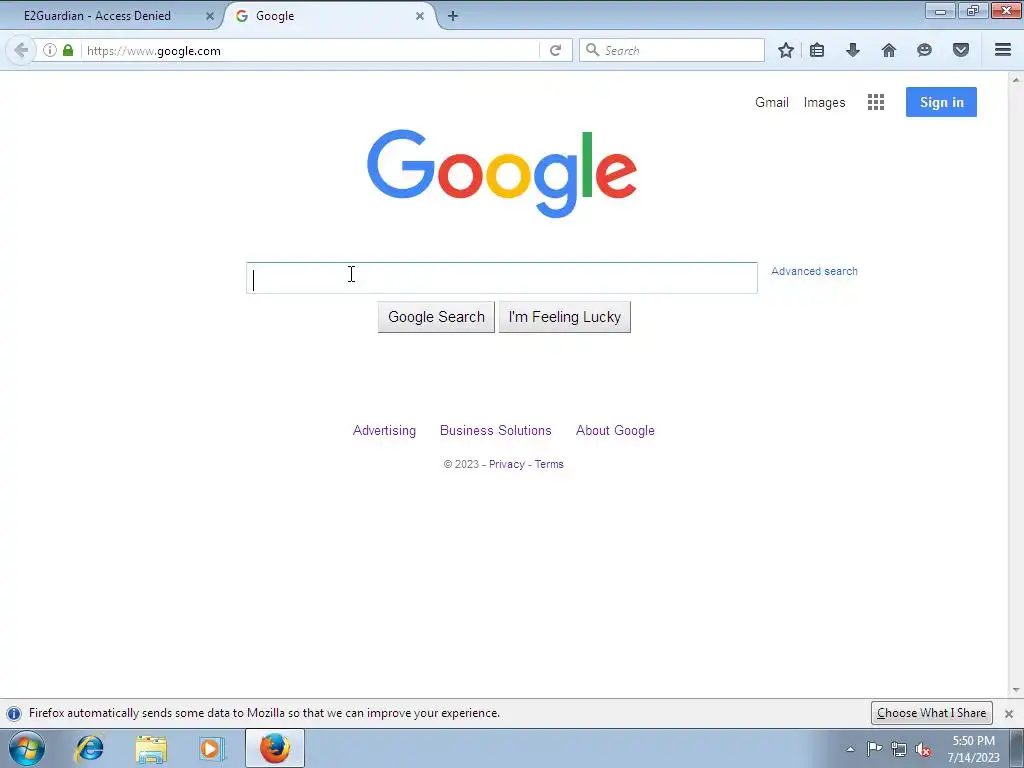
Task: Open the Gmail link
Action: pos(772,102)
